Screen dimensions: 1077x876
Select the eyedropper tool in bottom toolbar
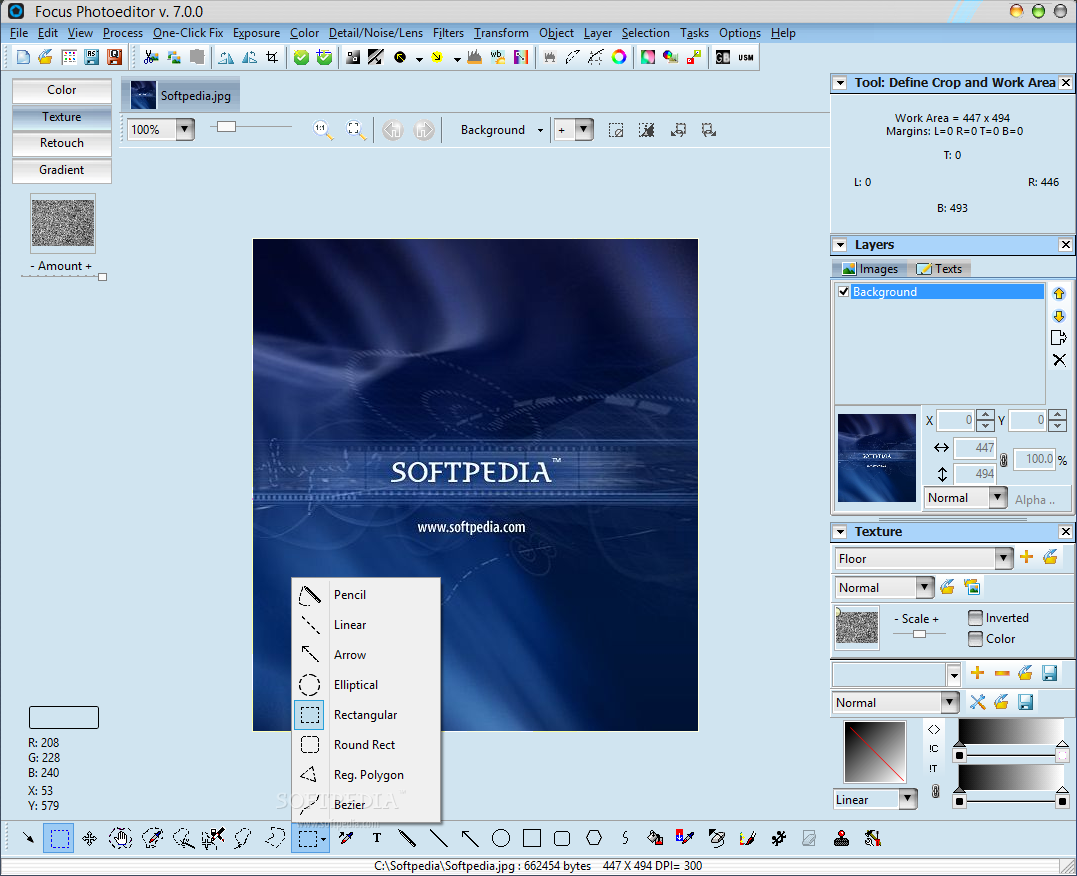(x=346, y=838)
